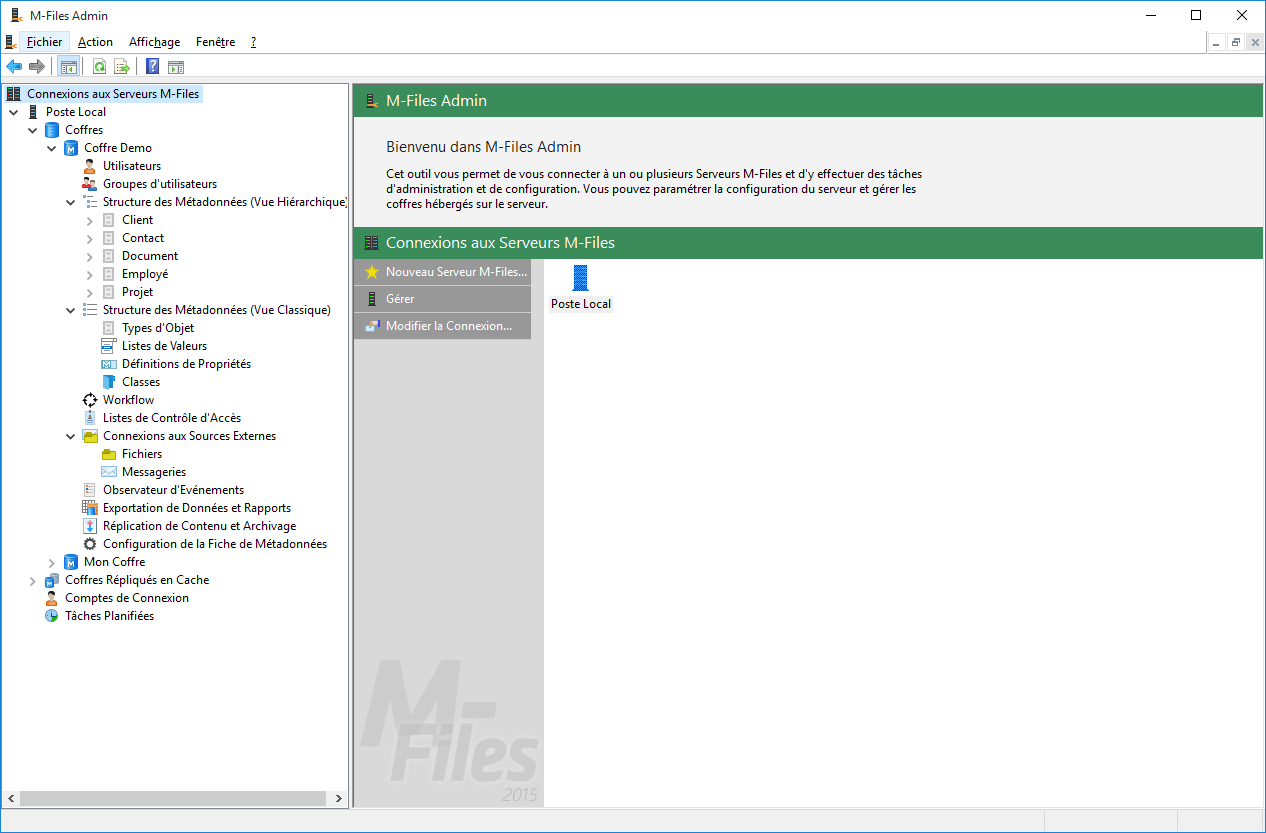Open Tâches Planifiées node
1266x833 pixels.
(109, 616)
